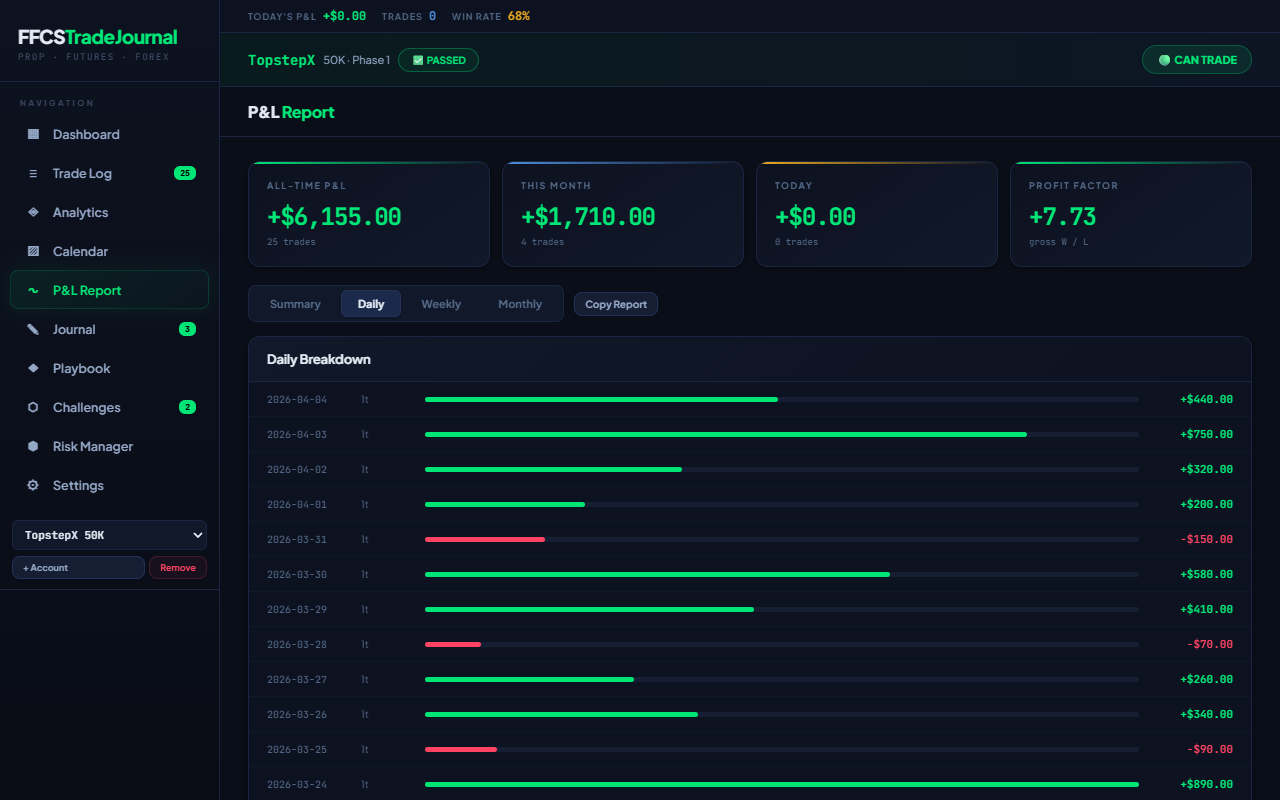Click the date 2026-04-02

(x=297, y=469)
